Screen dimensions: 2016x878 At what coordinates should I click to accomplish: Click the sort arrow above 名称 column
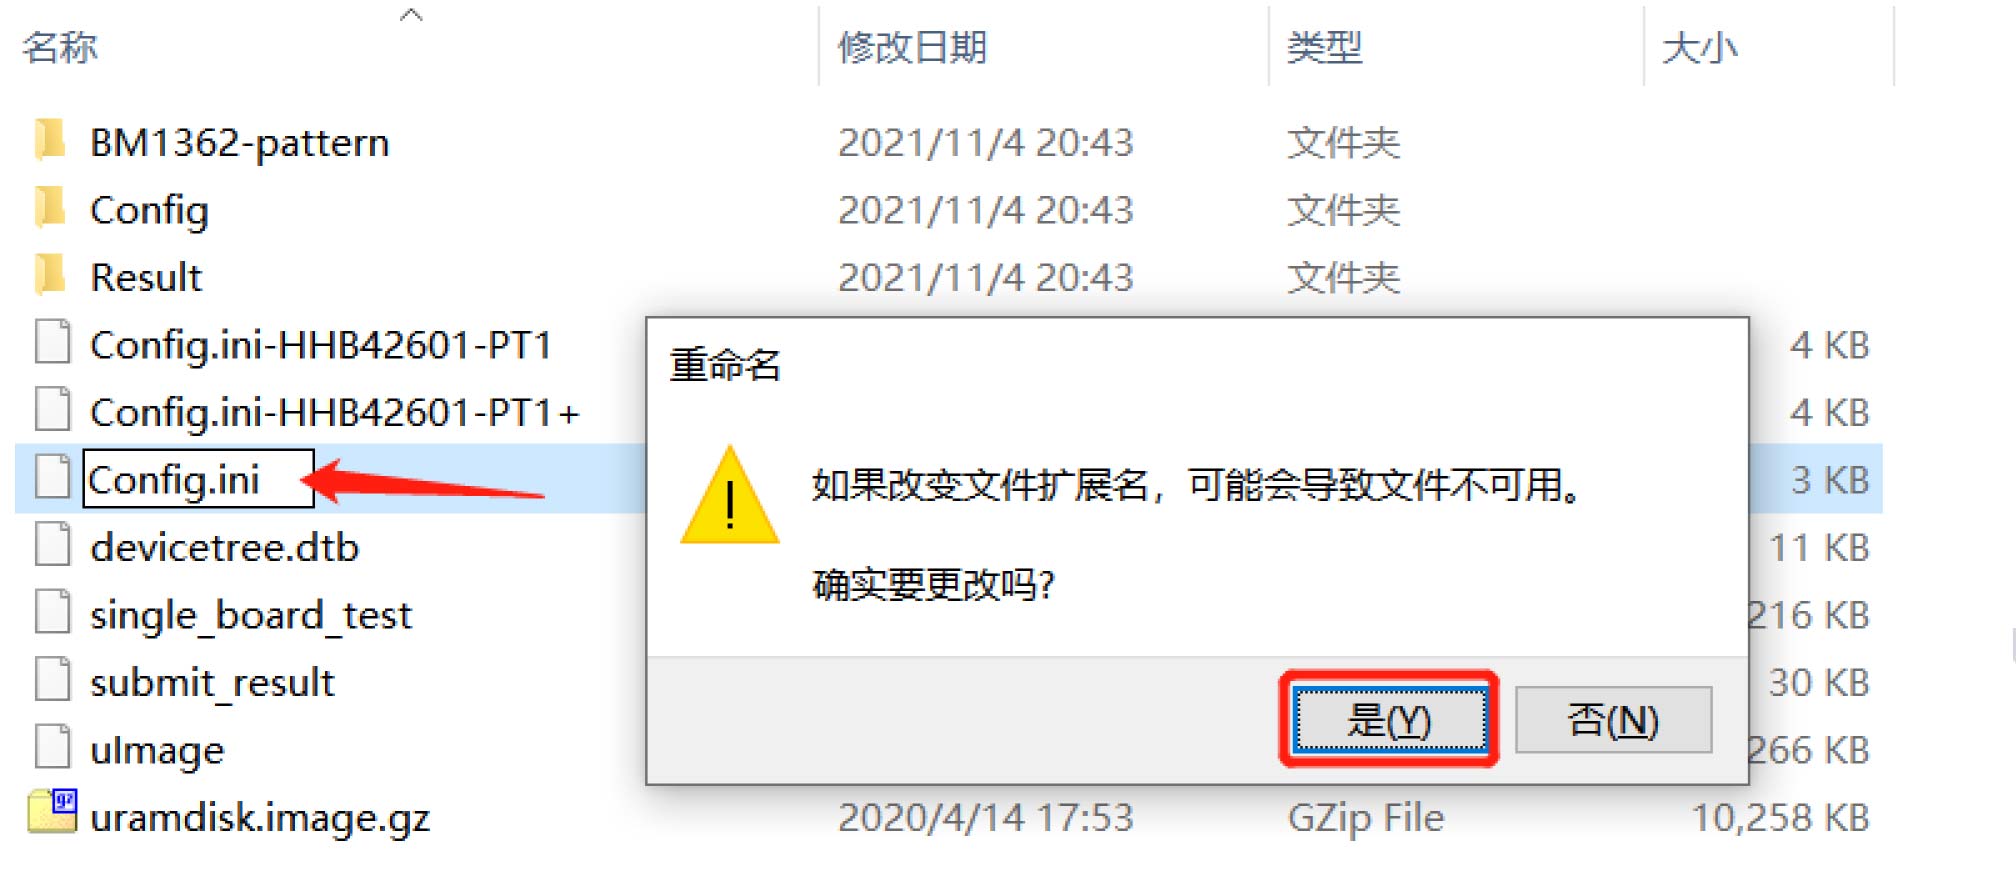411,15
